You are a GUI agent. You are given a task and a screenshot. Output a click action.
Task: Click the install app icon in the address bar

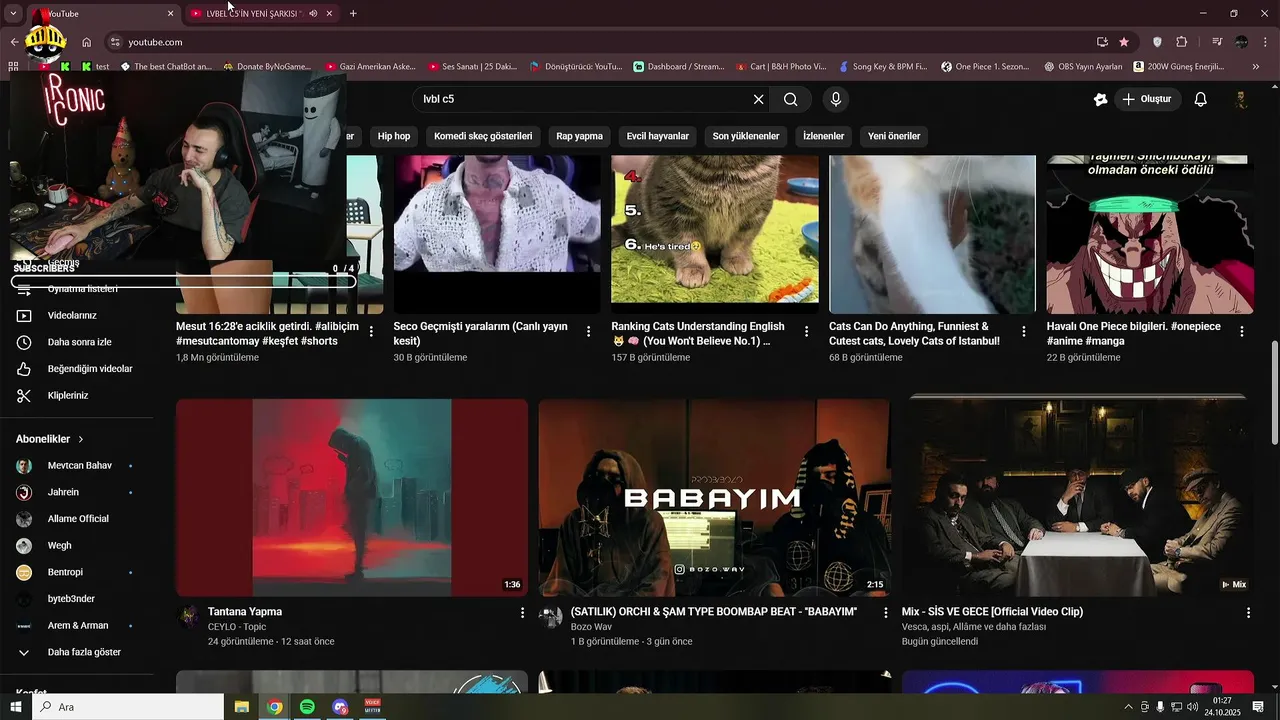click(x=1102, y=42)
